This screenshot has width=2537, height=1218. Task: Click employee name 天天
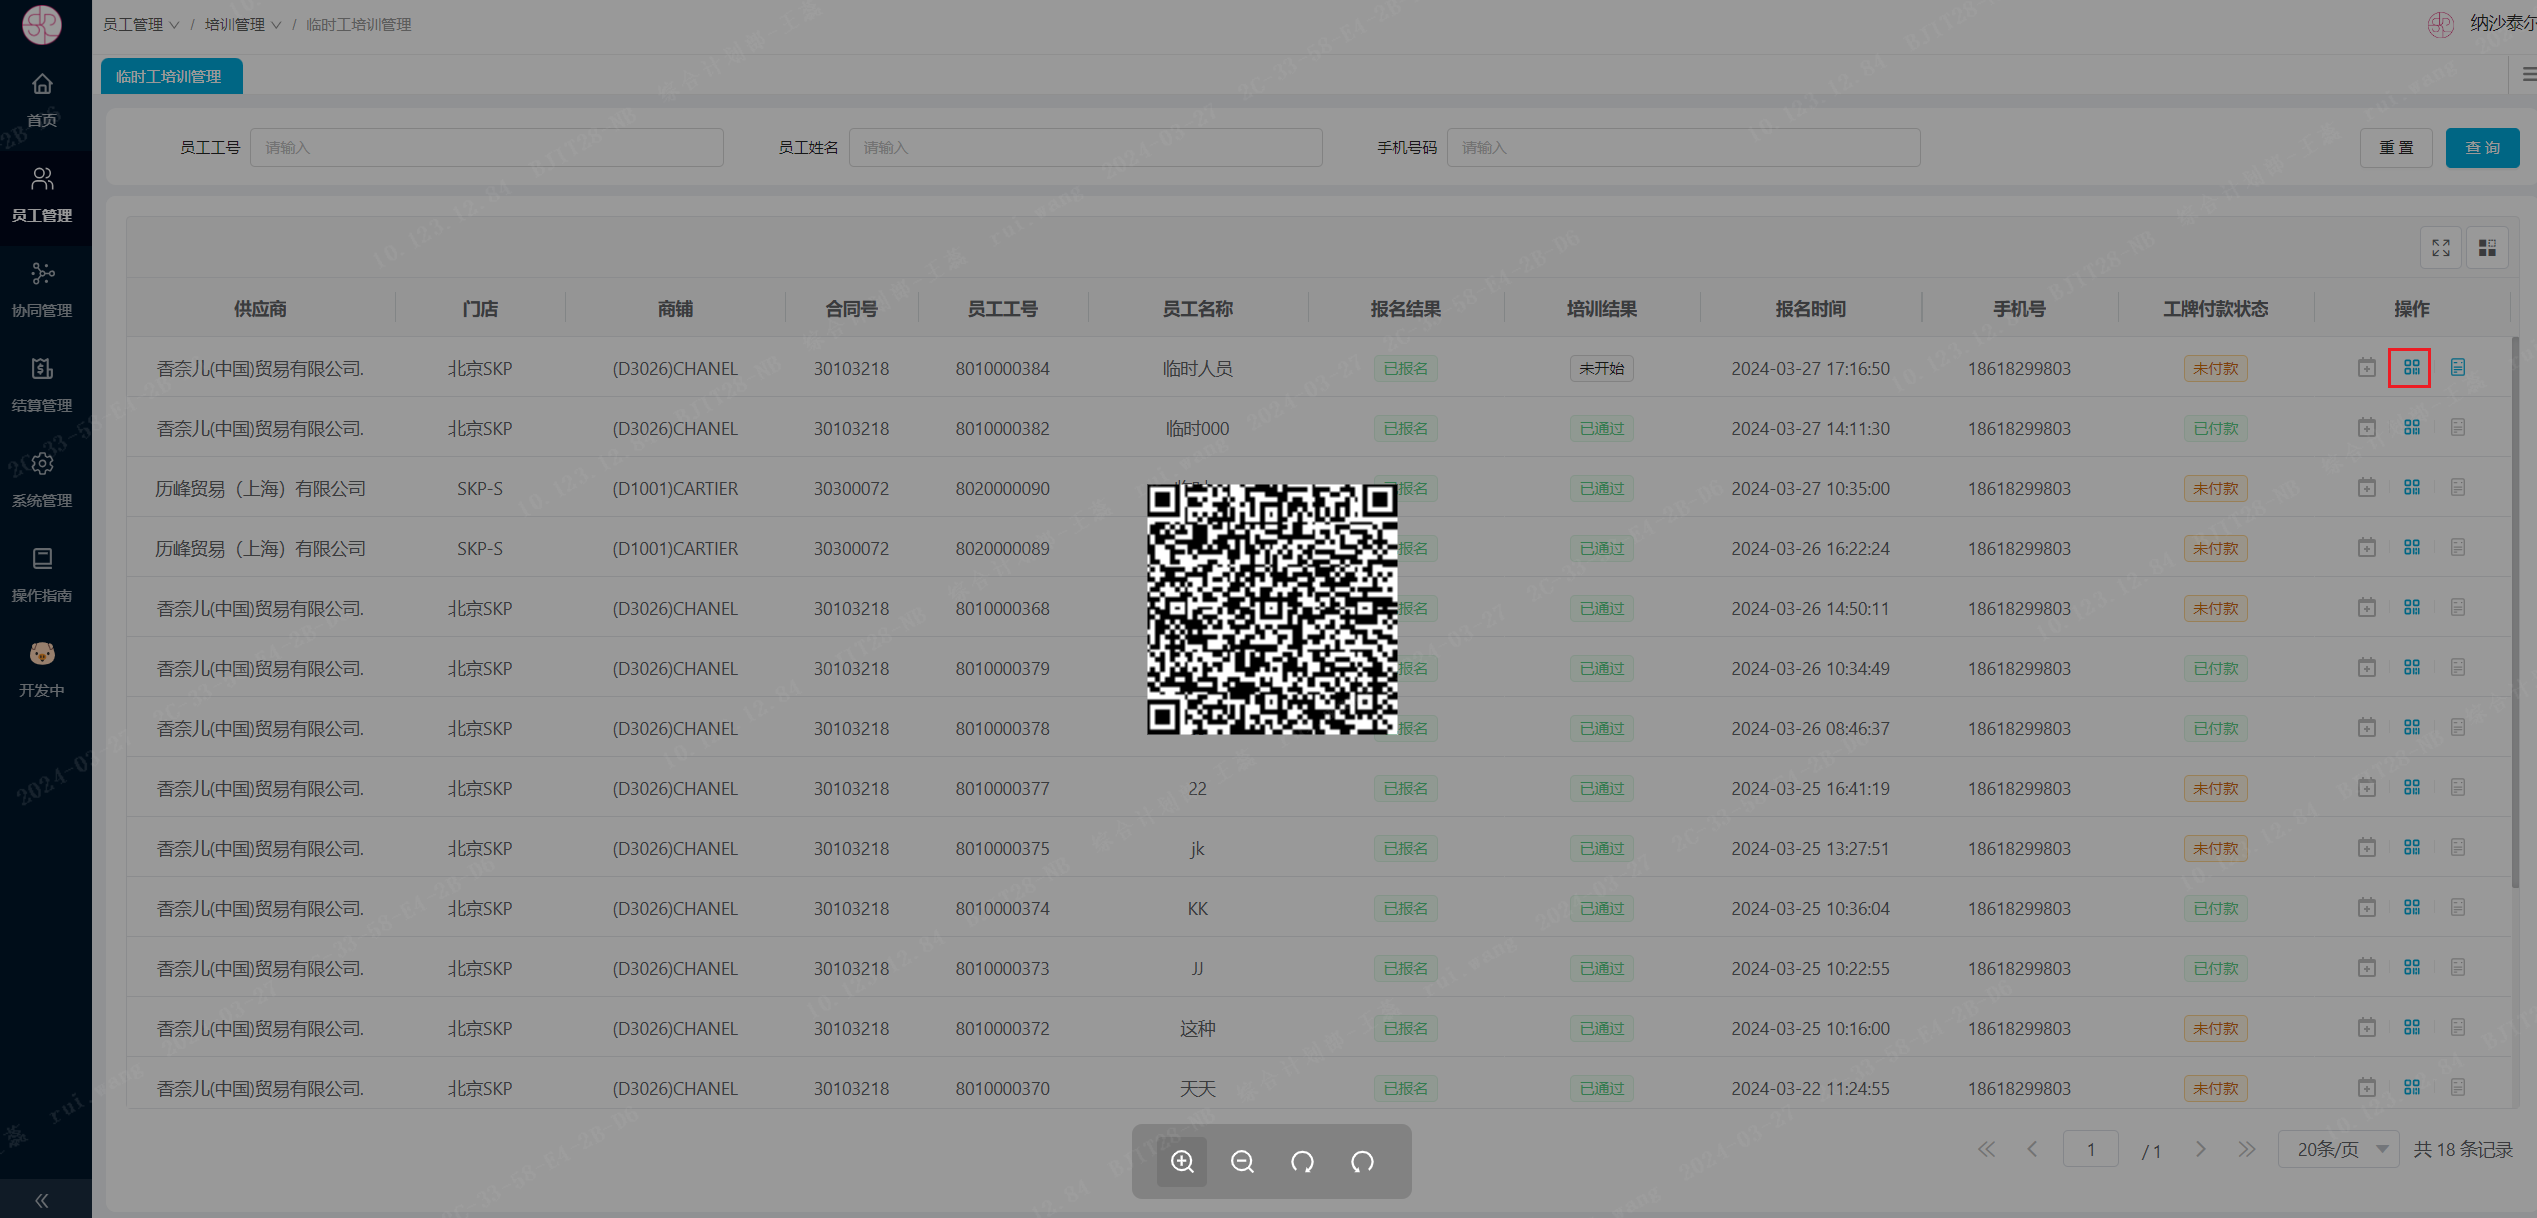pos(1197,1088)
